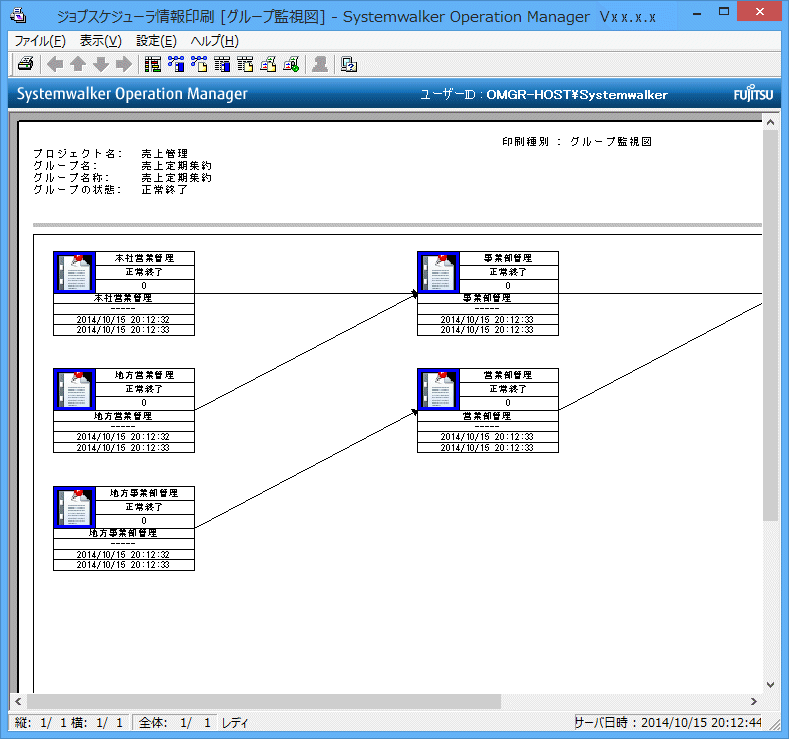Viewport: 789px width, 739px height.
Task: Open the ヘルプ(H) menu
Action: 214,41
